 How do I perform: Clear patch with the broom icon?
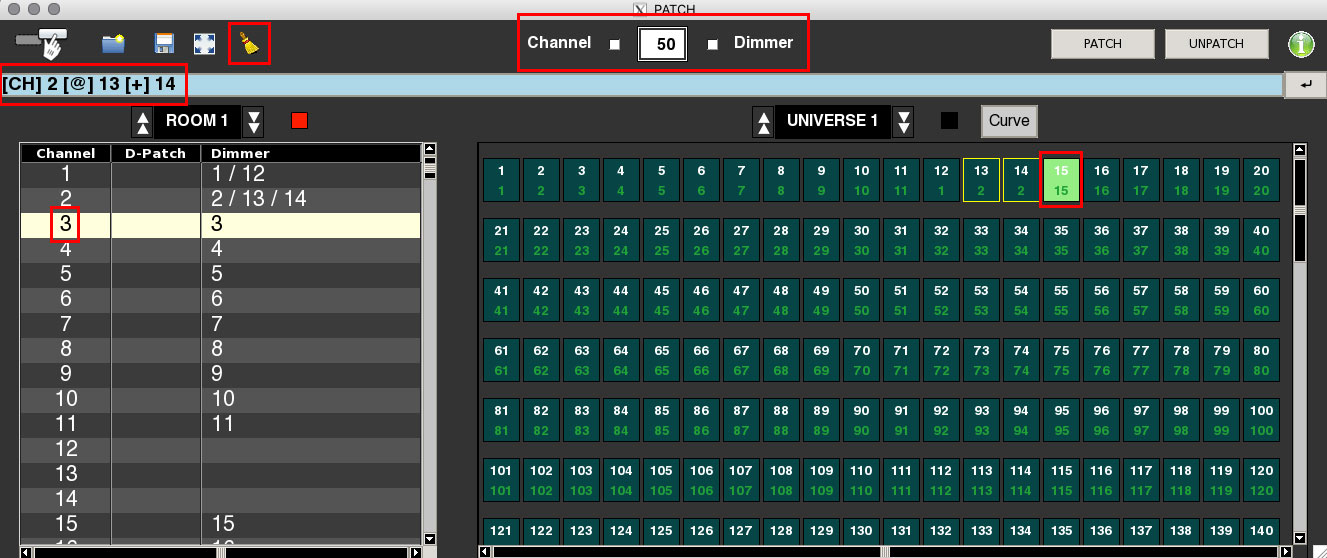click(248, 44)
